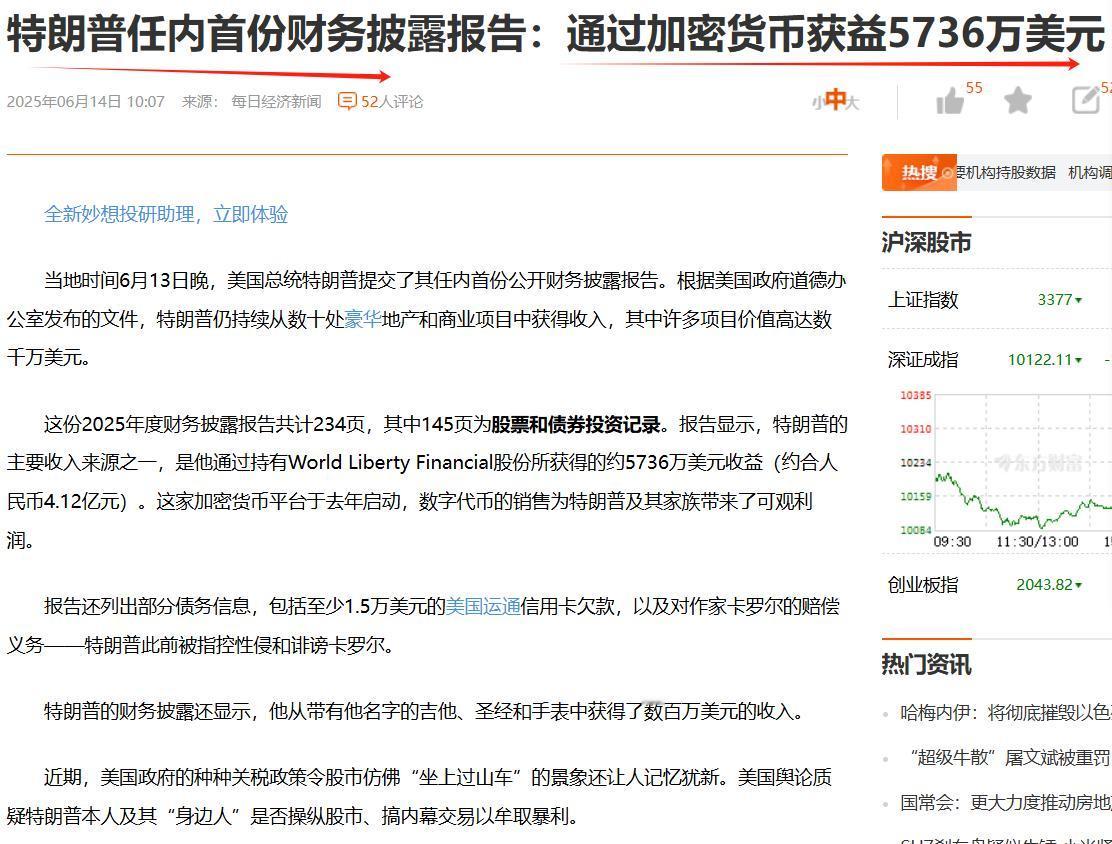Click the 3377 index value
Image resolution: width=1112 pixels, height=844 pixels.
point(1055,299)
